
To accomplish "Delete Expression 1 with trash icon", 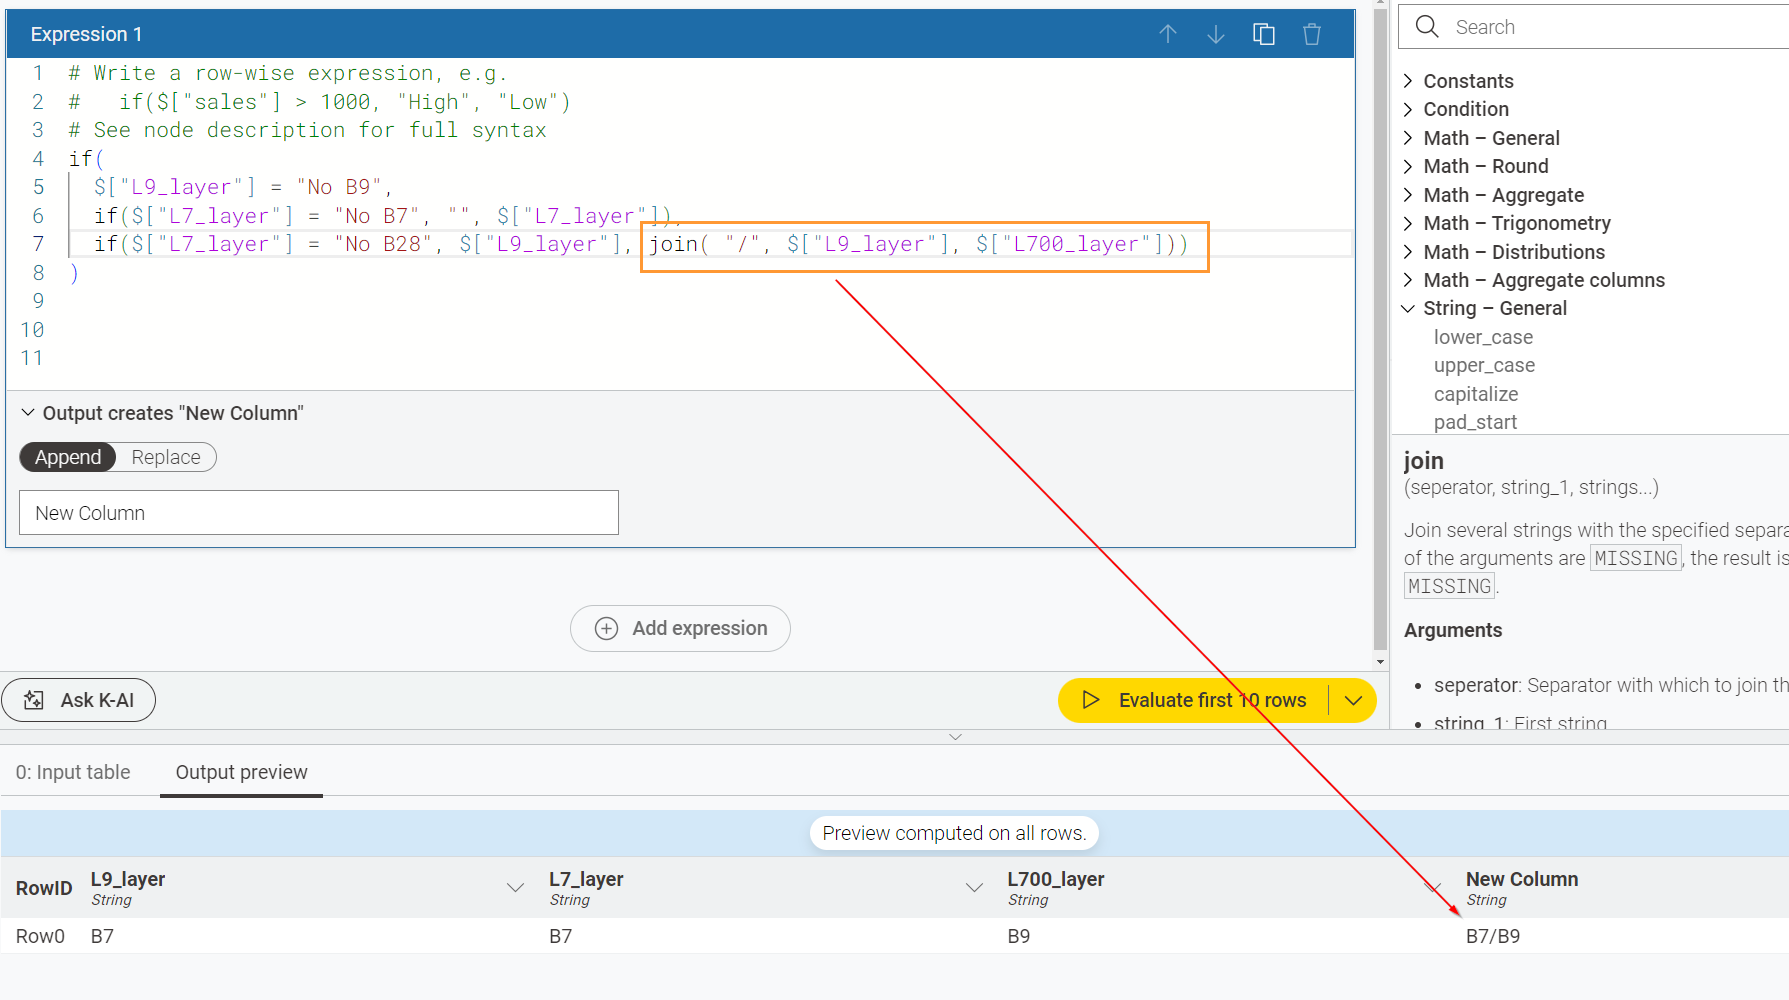I will (1312, 34).
